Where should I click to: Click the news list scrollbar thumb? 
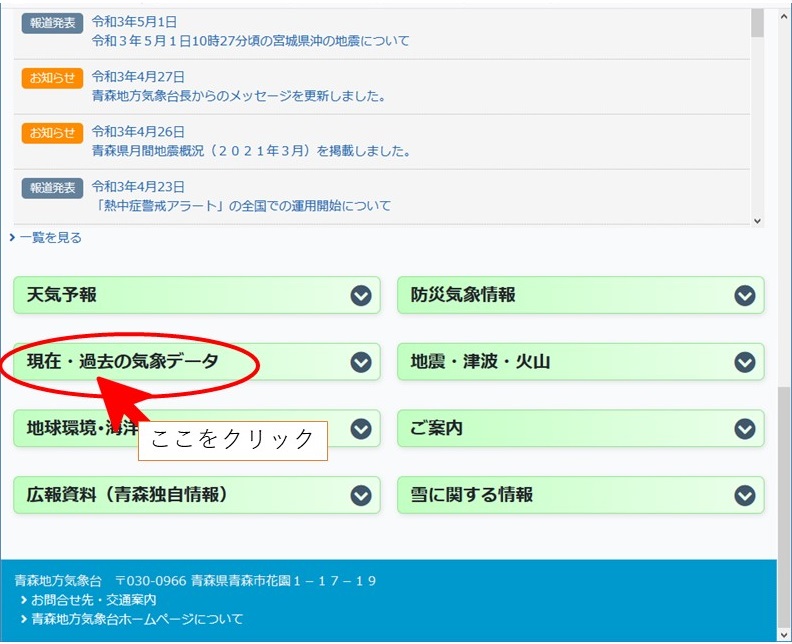[757, 23]
